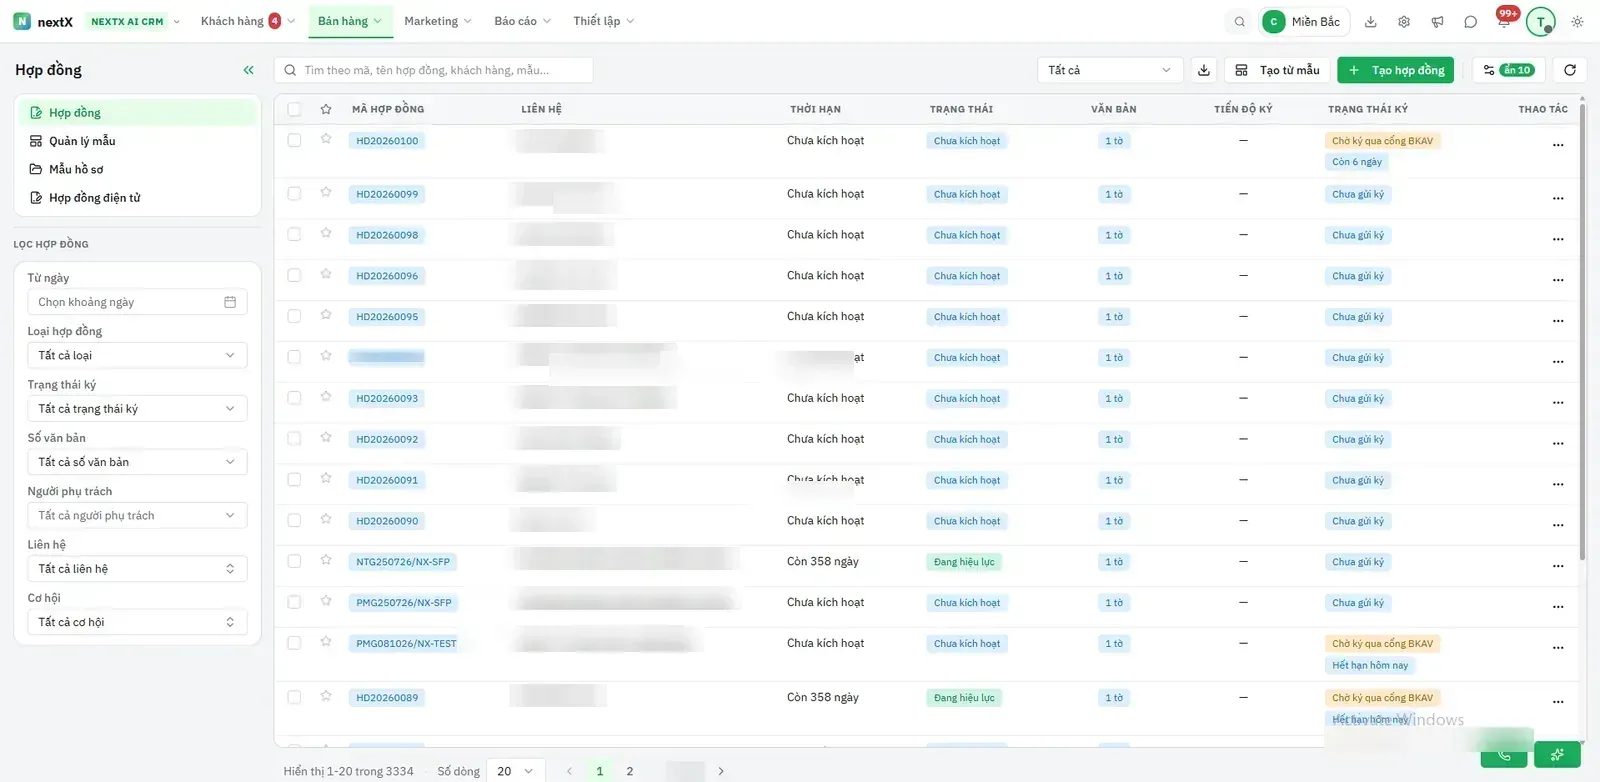The height and width of the screenshot is (782, 1600).
Task: Open the user avatar T menu
Action: click(x=1541, y=22)
